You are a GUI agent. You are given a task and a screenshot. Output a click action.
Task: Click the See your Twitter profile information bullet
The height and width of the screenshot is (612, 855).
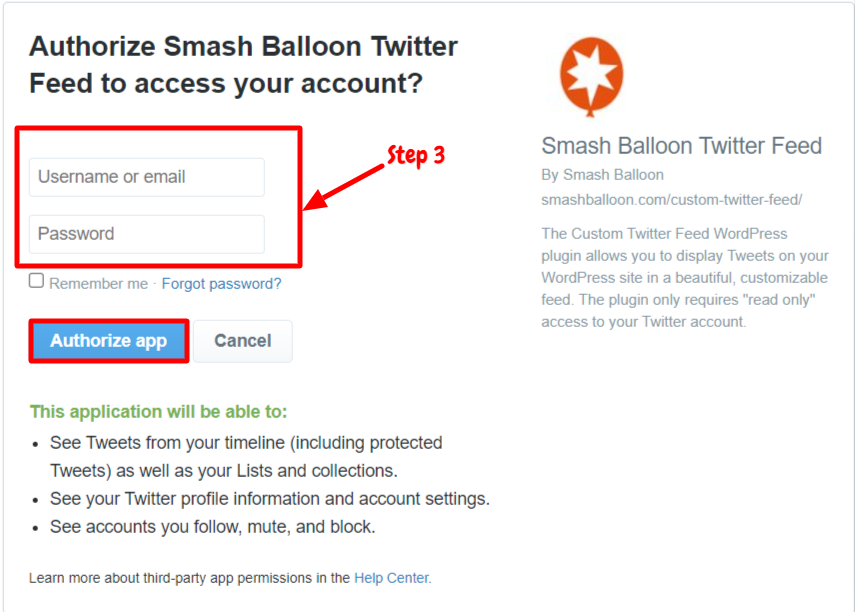click(270, 499)
